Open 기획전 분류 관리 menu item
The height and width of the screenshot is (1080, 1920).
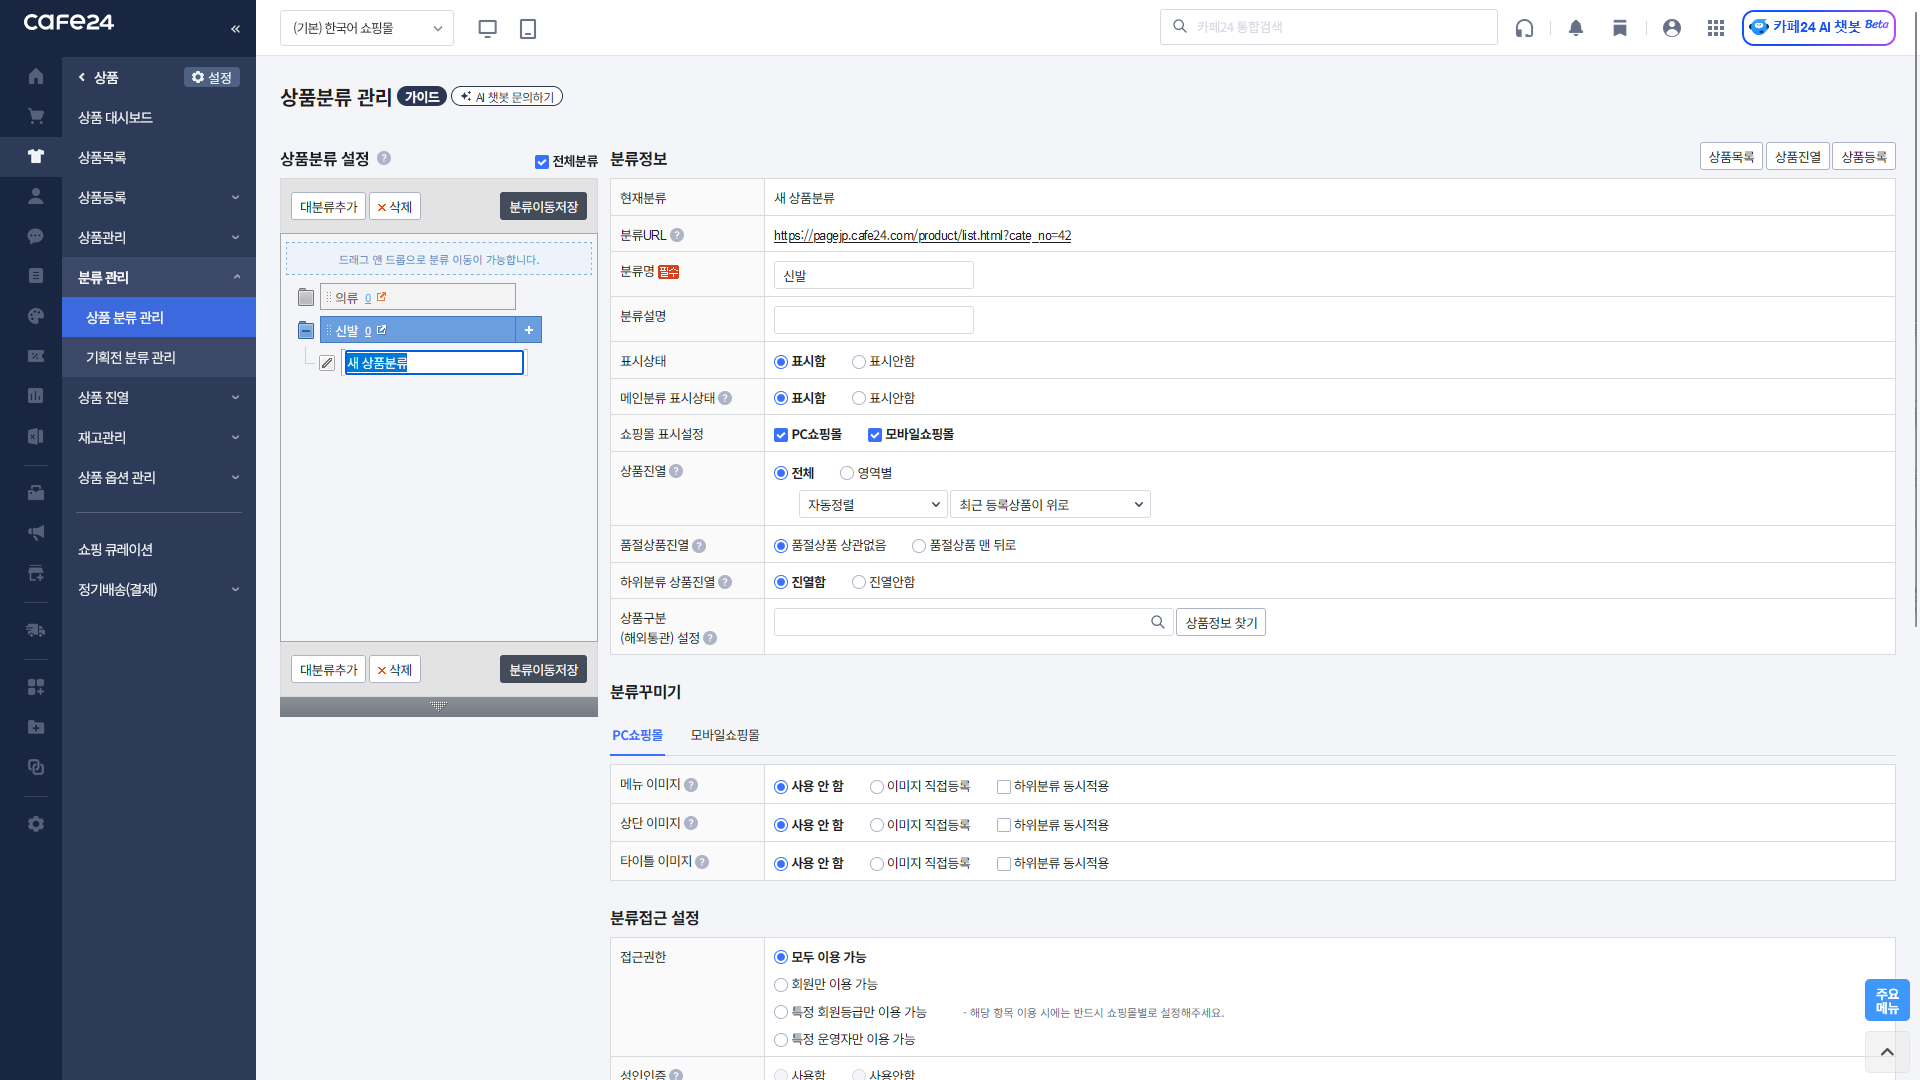[131, 357]
